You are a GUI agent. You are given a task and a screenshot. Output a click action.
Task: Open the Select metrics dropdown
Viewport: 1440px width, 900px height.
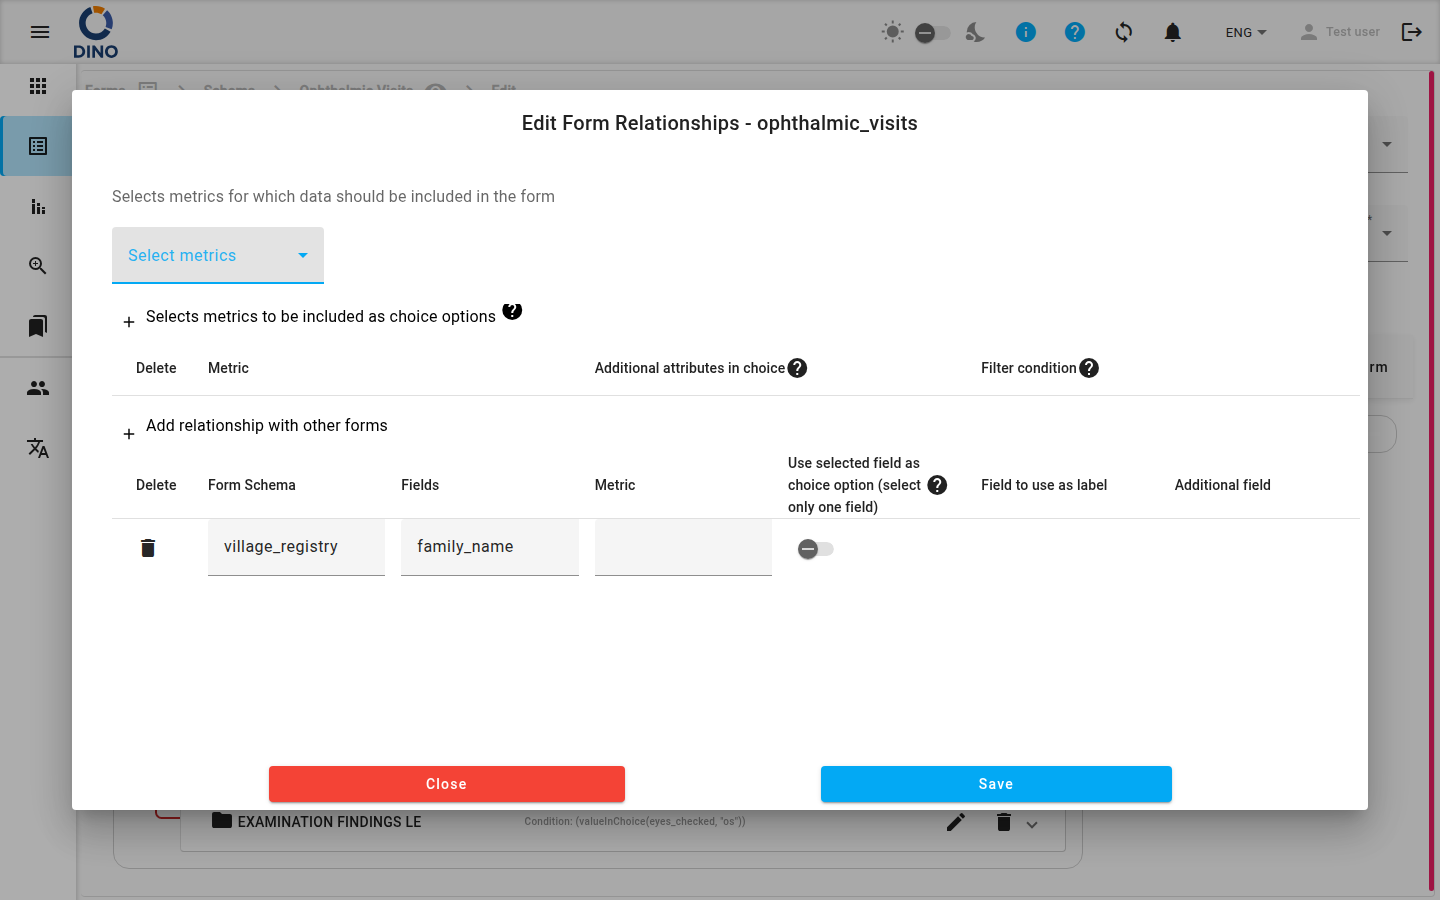tap(218, 255)
